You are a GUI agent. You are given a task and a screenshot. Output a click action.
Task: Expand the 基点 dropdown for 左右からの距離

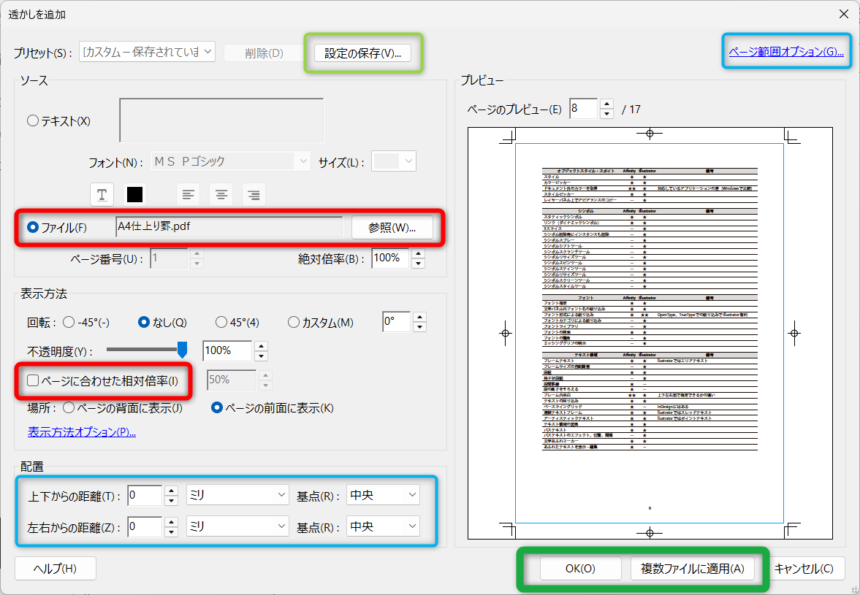click(384, 526)
